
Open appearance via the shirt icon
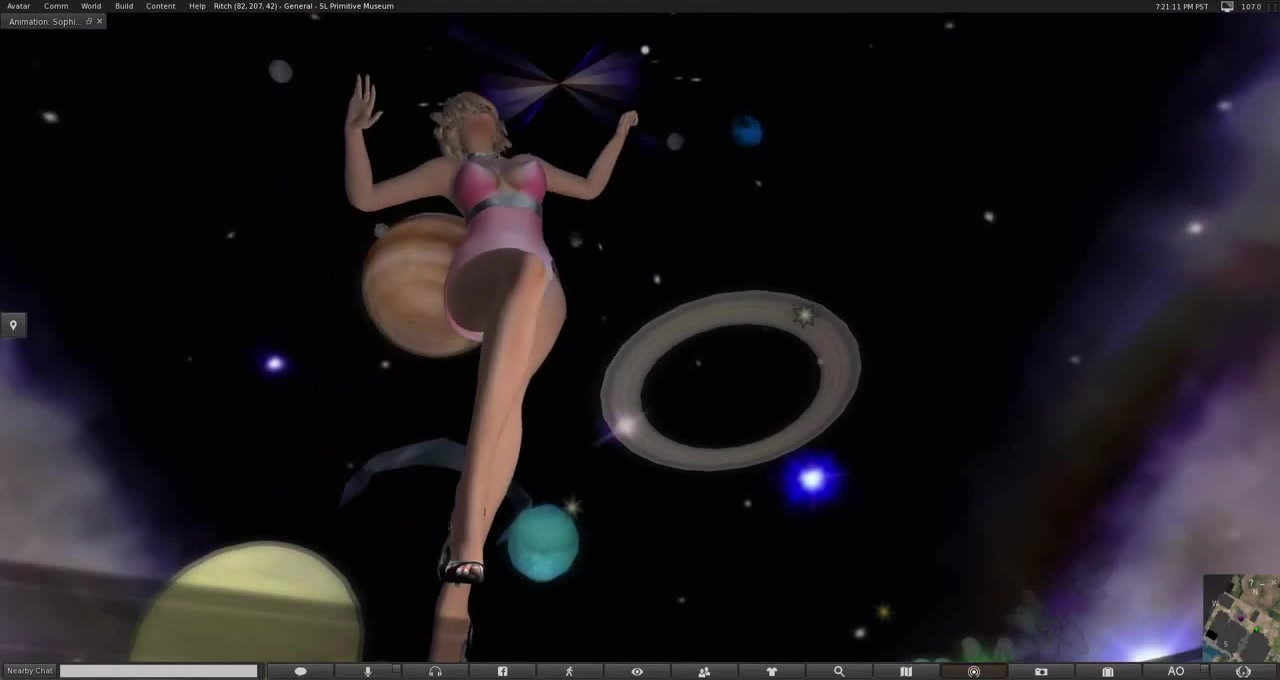771,671
